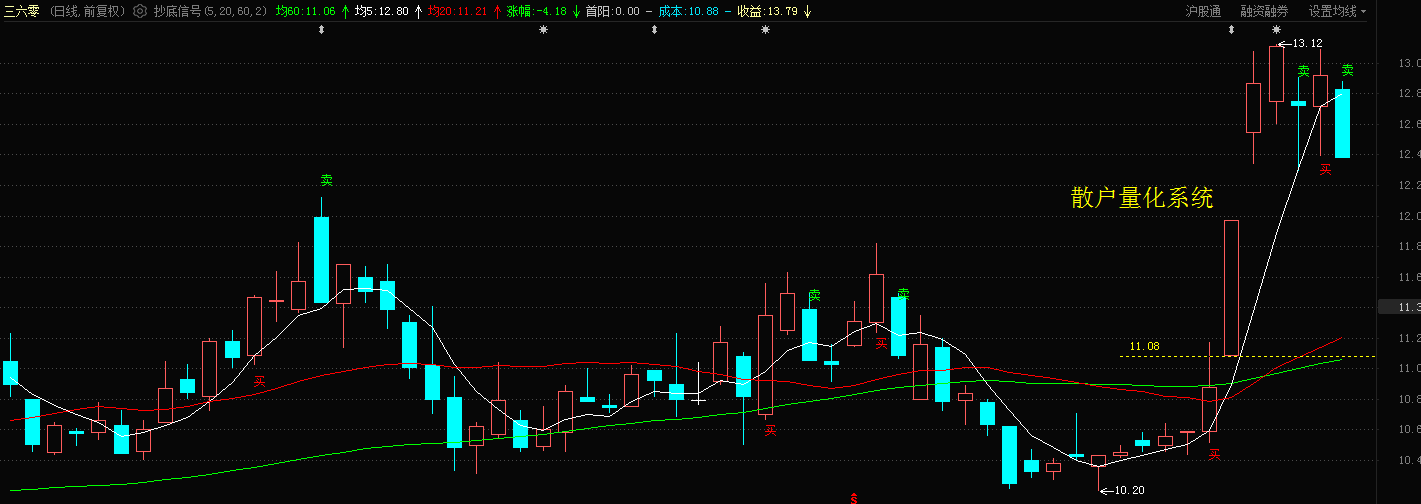The height and width of the screenshot is (504, 1421).
Task: Click the dollar sign marker at the chart bottom
Action: click(x=853, y=497)
